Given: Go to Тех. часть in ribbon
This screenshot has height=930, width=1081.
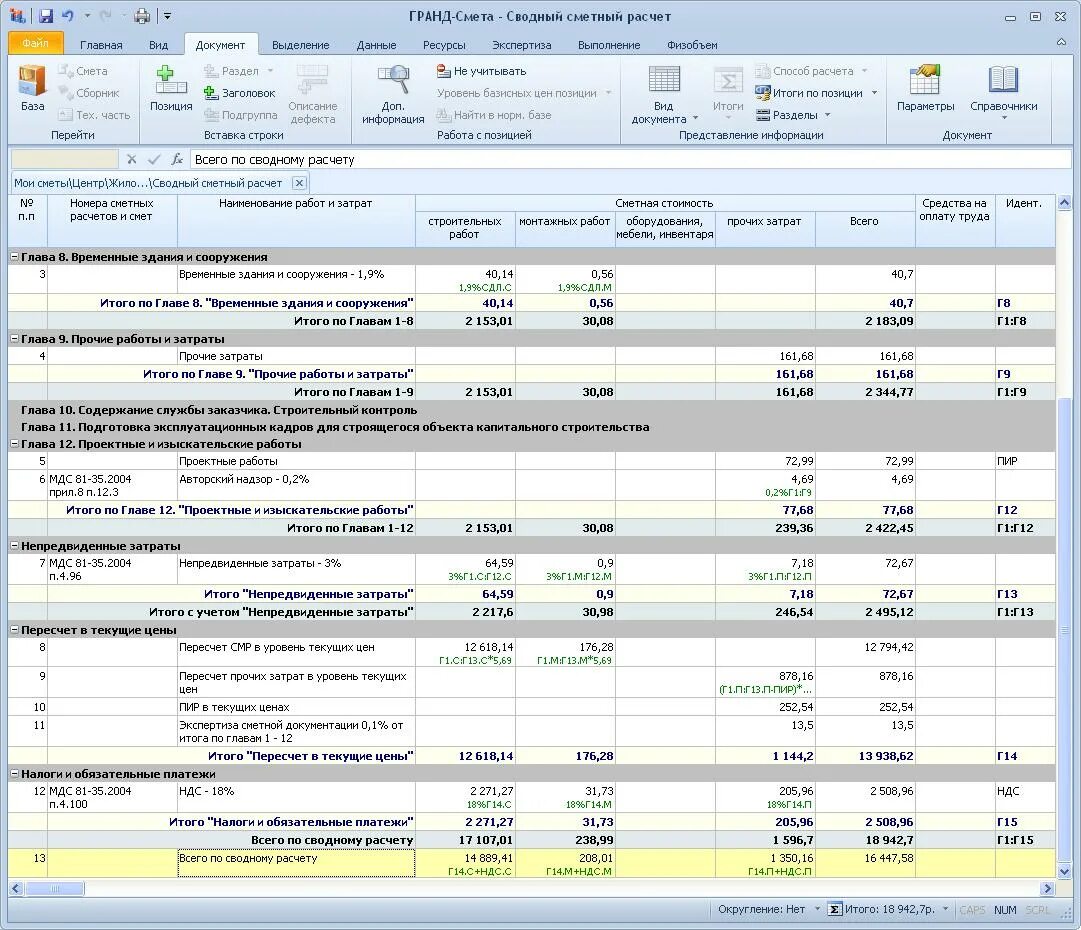Looking at the screenshot, I should pyautogui.click(x=94, y=115).
